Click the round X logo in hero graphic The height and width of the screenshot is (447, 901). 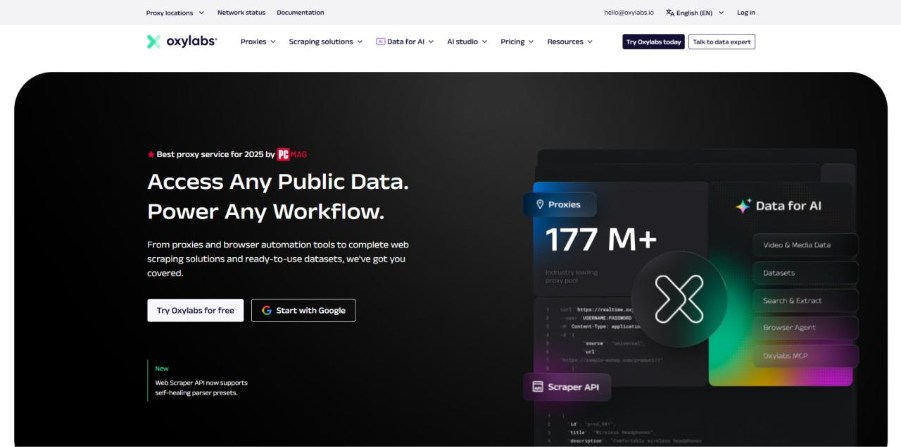[679, 299]
